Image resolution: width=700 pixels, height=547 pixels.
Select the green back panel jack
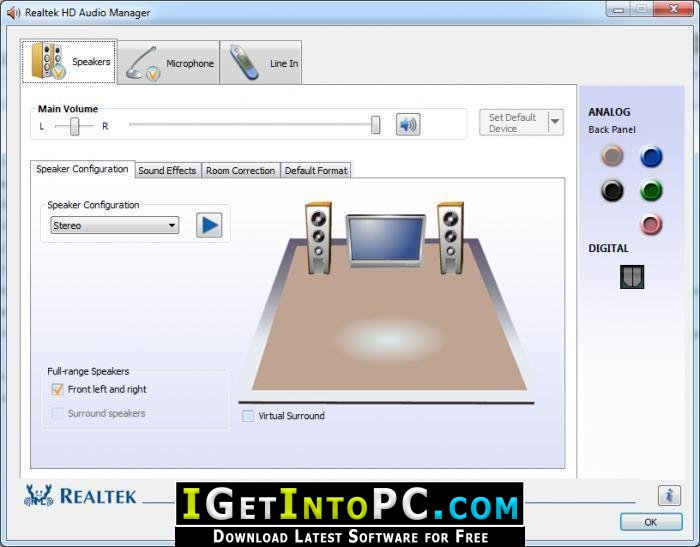click(x=651, y=190)
